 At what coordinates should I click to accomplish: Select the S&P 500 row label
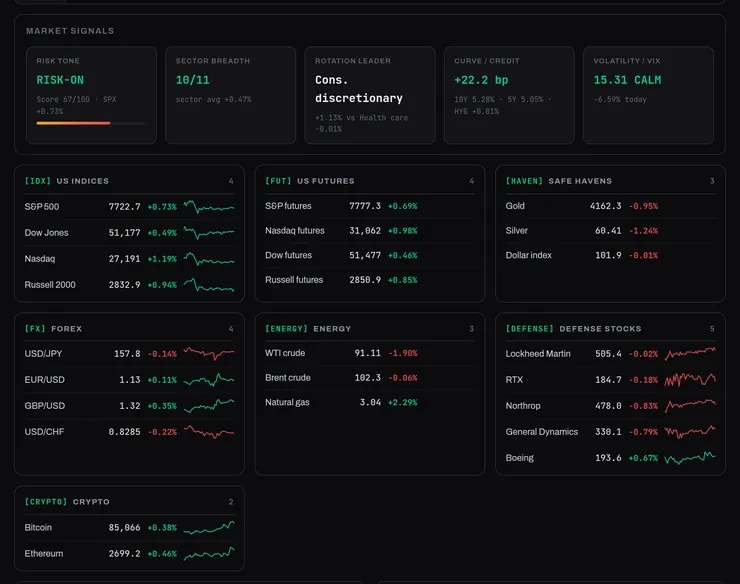click(x=42, y=207)
